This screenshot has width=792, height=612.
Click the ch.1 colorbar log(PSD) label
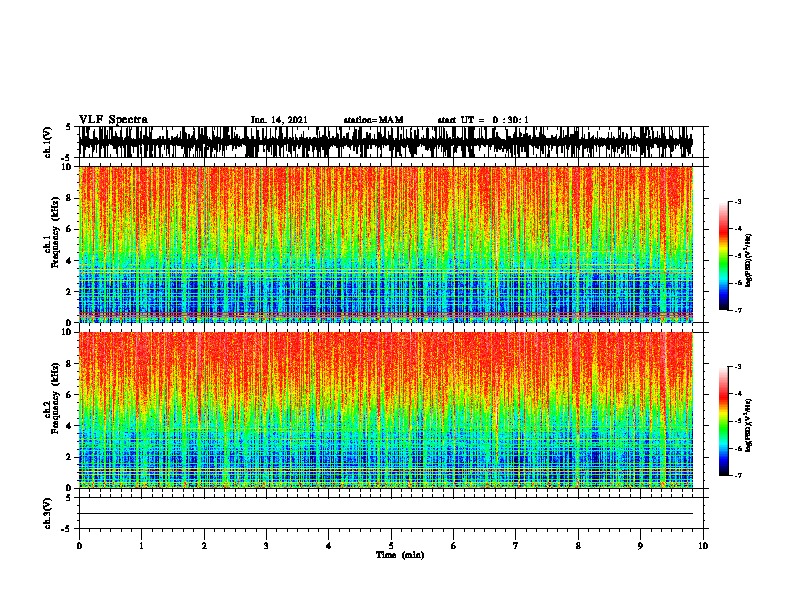click(x=749, y=260)
